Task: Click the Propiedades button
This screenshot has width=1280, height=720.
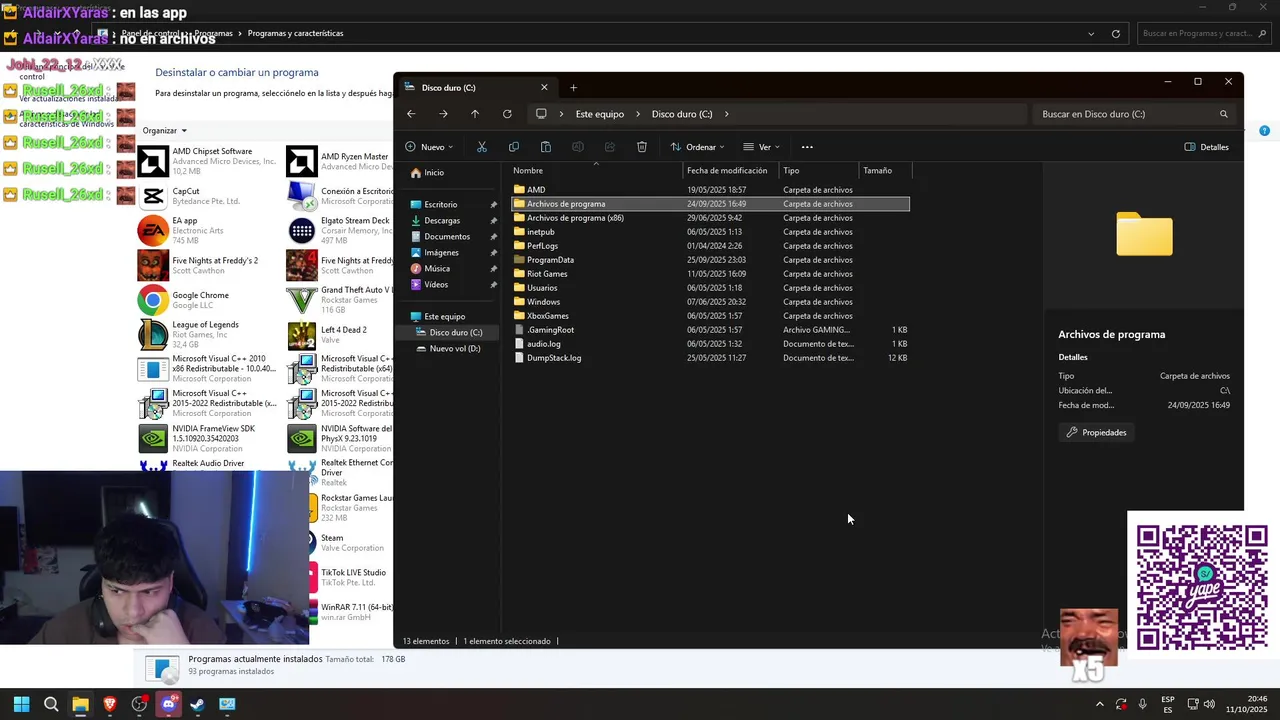Action: [x=1096, y=432]
